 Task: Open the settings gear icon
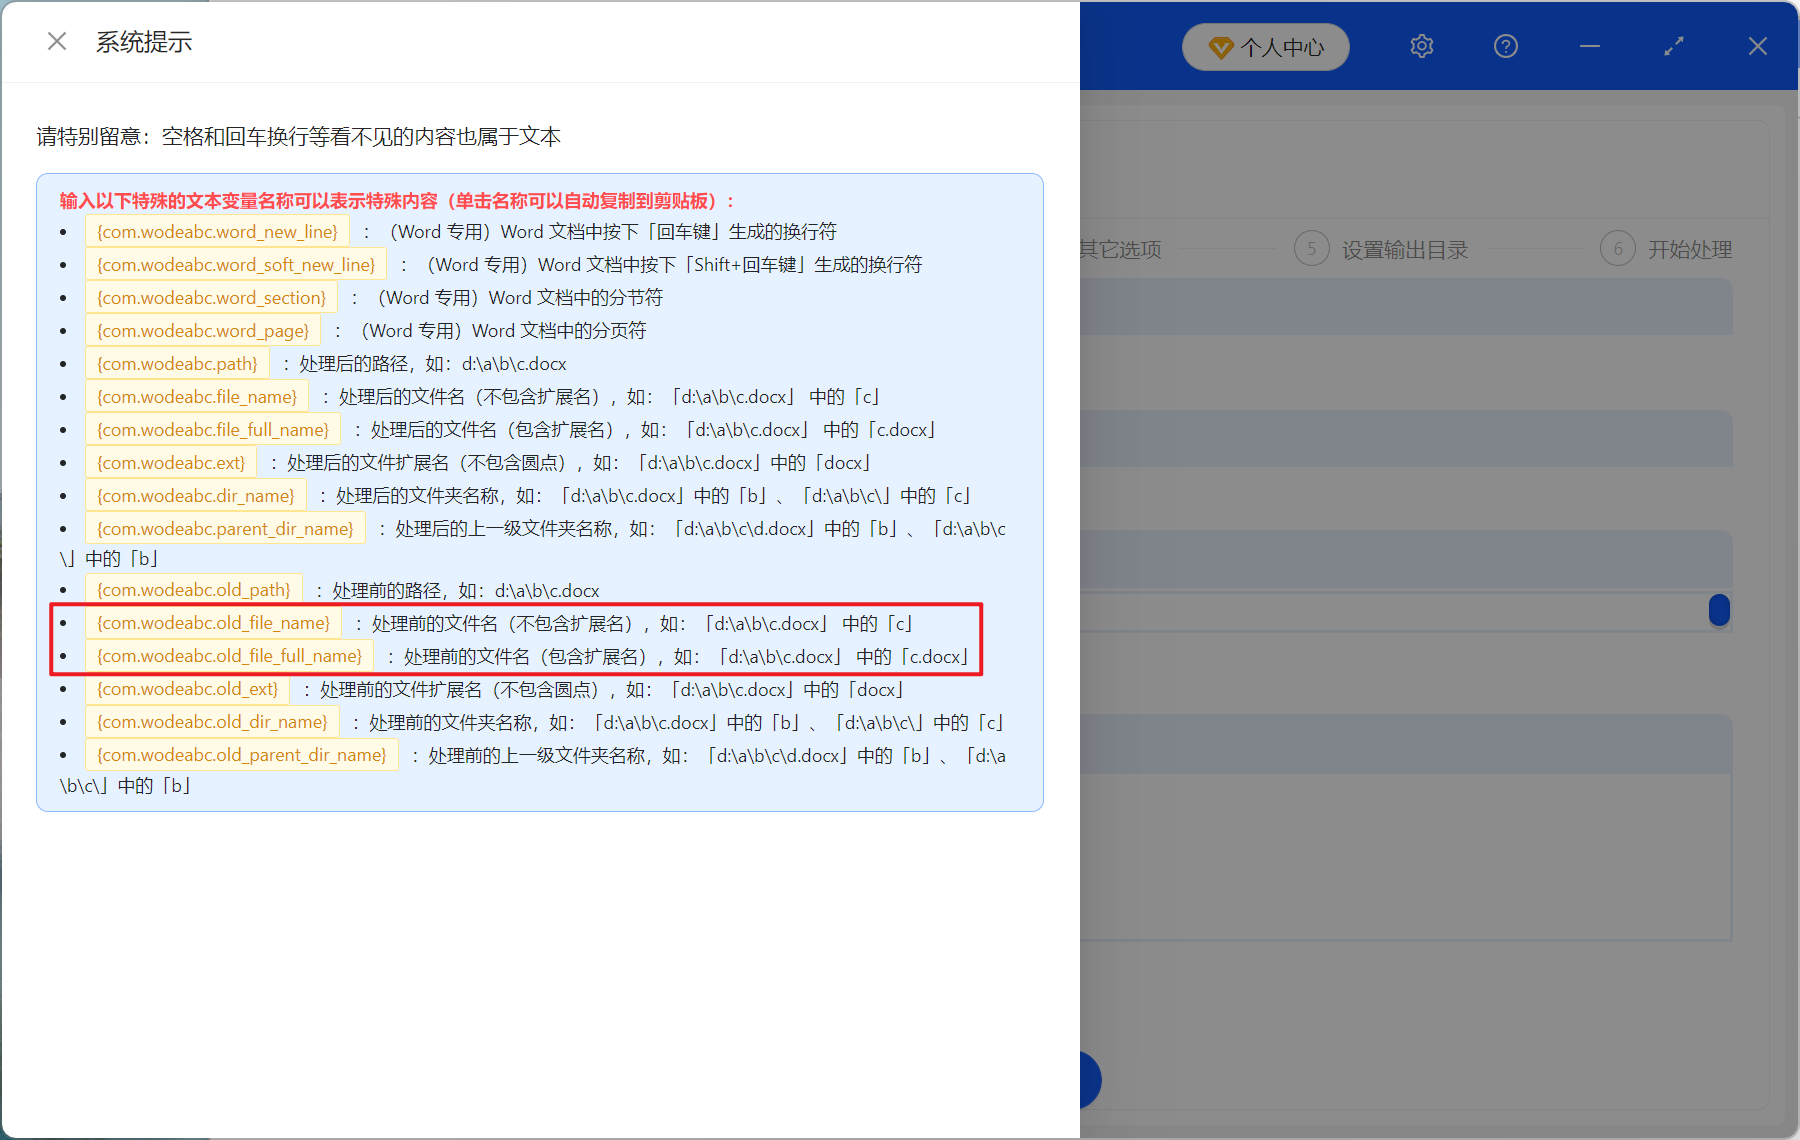1421,46
